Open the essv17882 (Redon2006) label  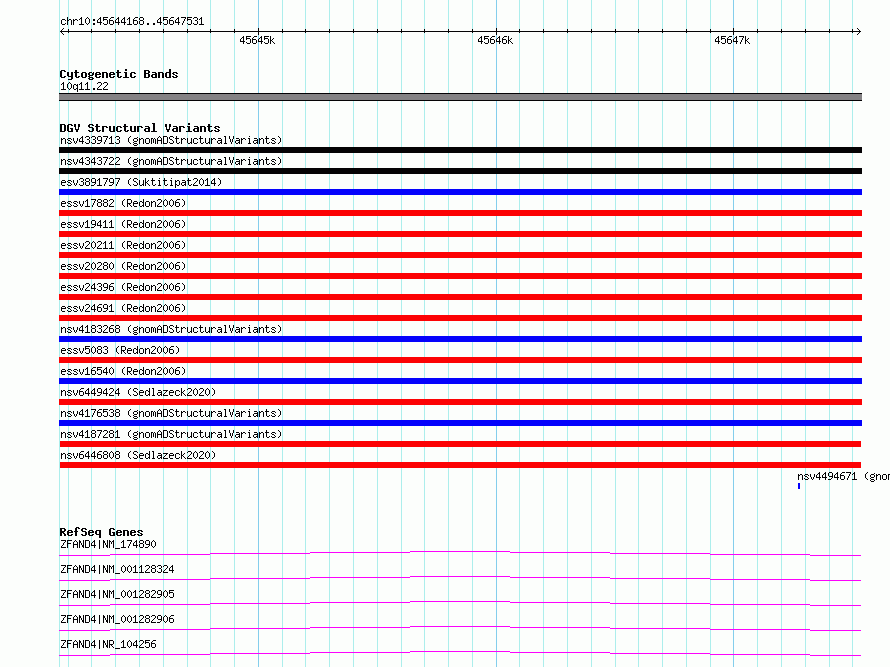click(x=123, y=203)
